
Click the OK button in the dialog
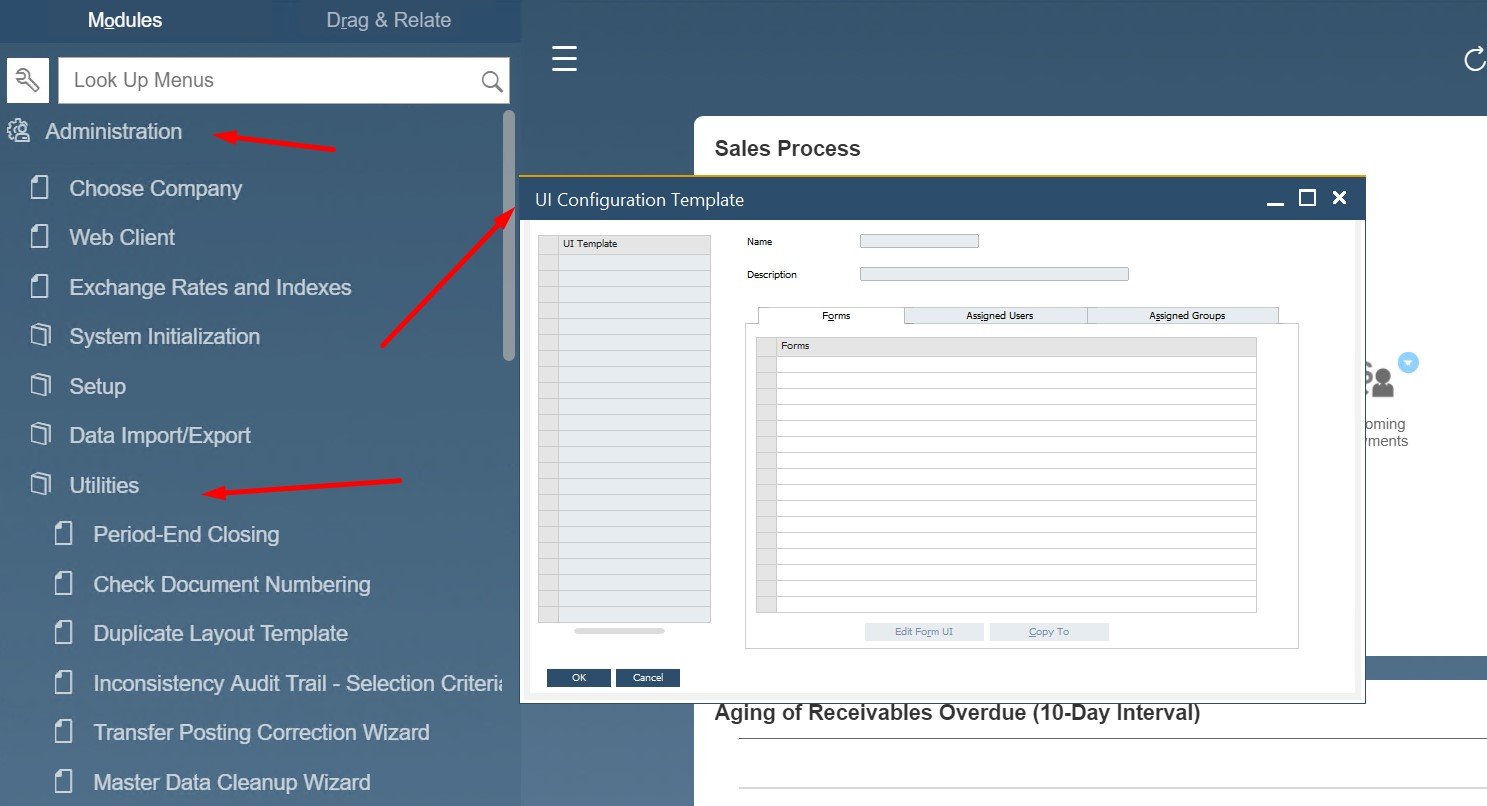(578, 677)
